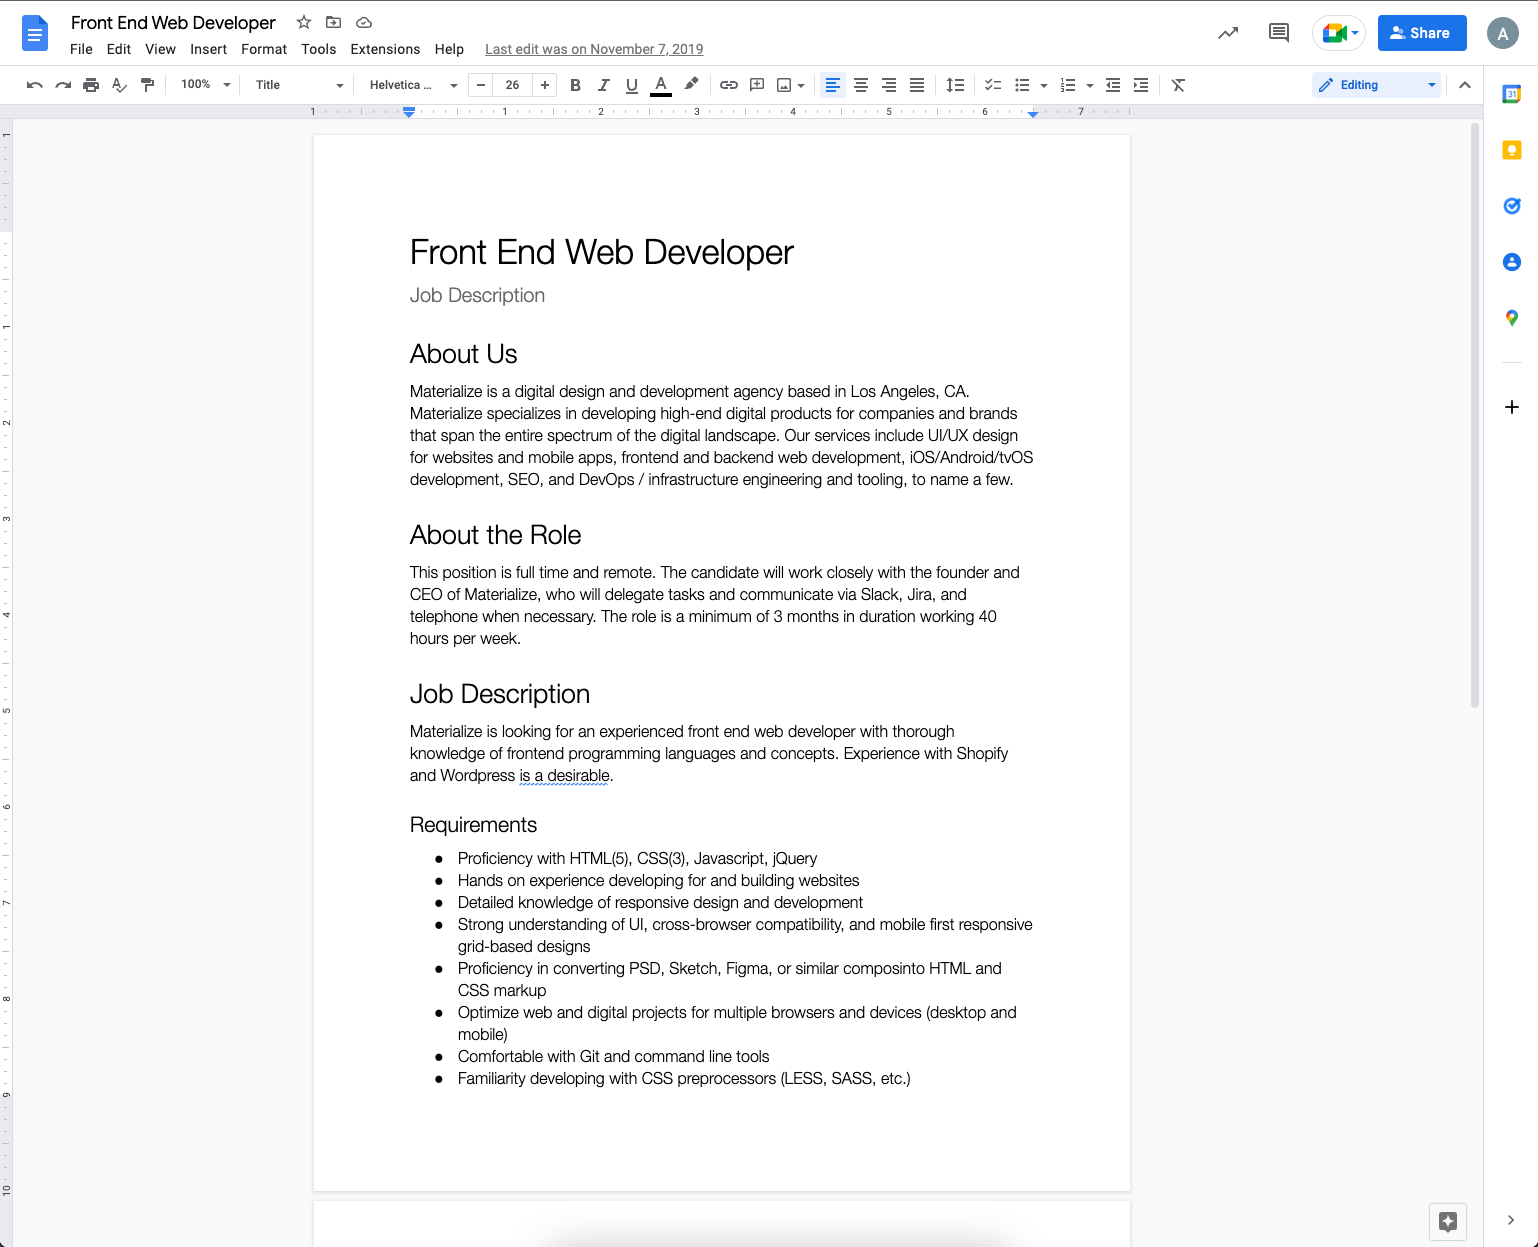The height and width of the screenshot is (1247, 1538).
Task: Open Keep notes in side panel
Action: click(1512, 150)
